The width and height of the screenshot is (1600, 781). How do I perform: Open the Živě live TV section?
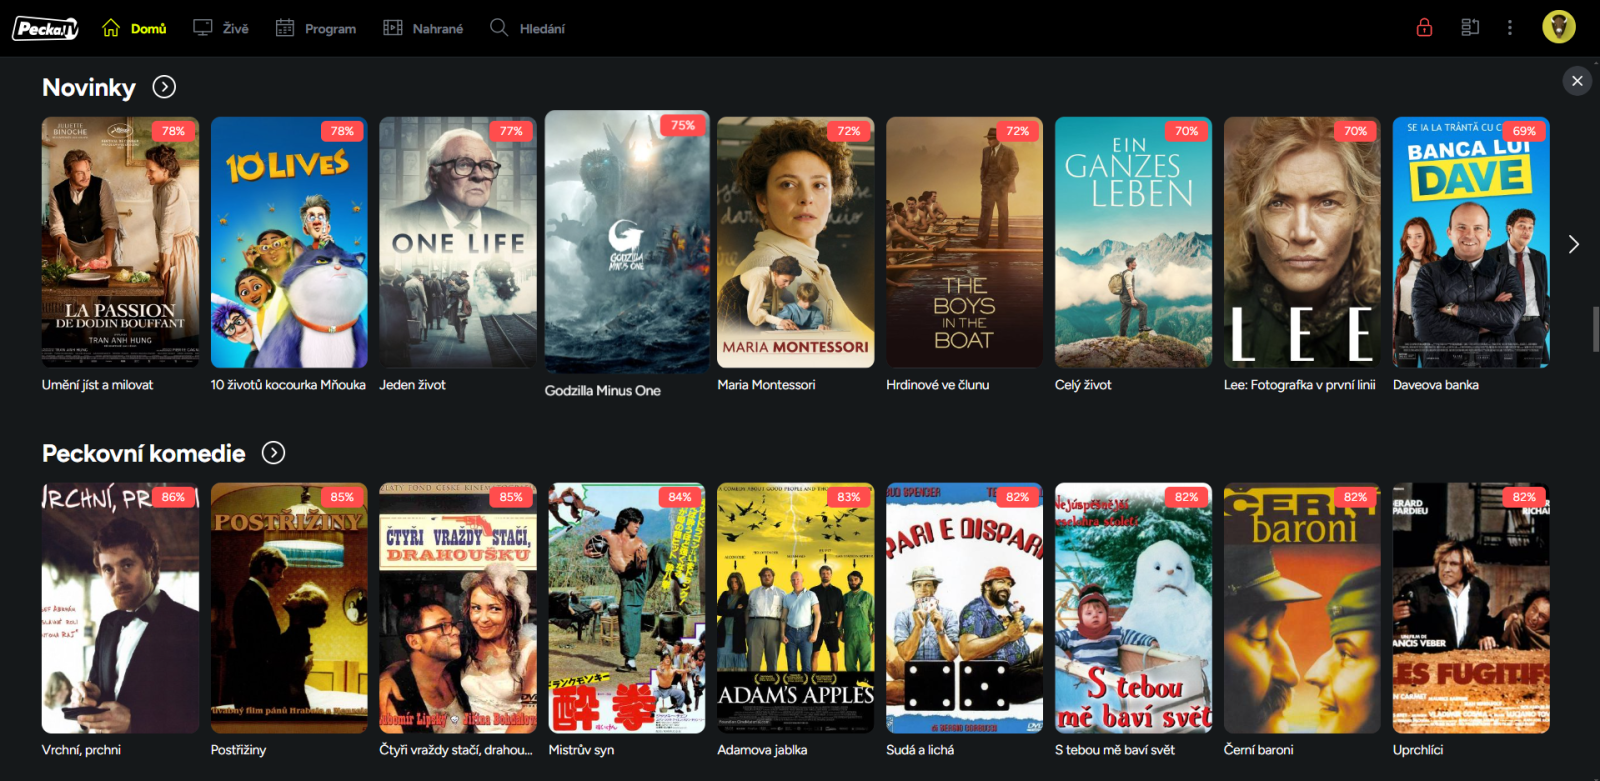click(x=221, y=28)
